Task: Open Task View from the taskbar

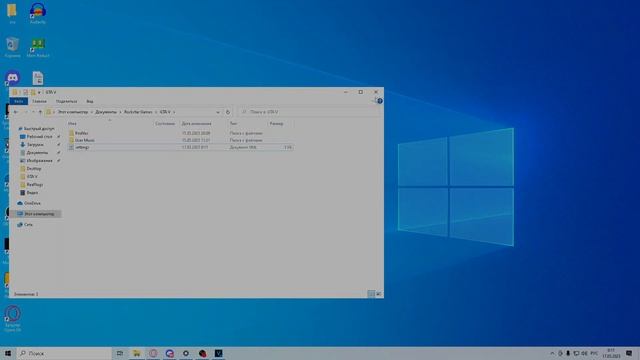Action: 120,353
